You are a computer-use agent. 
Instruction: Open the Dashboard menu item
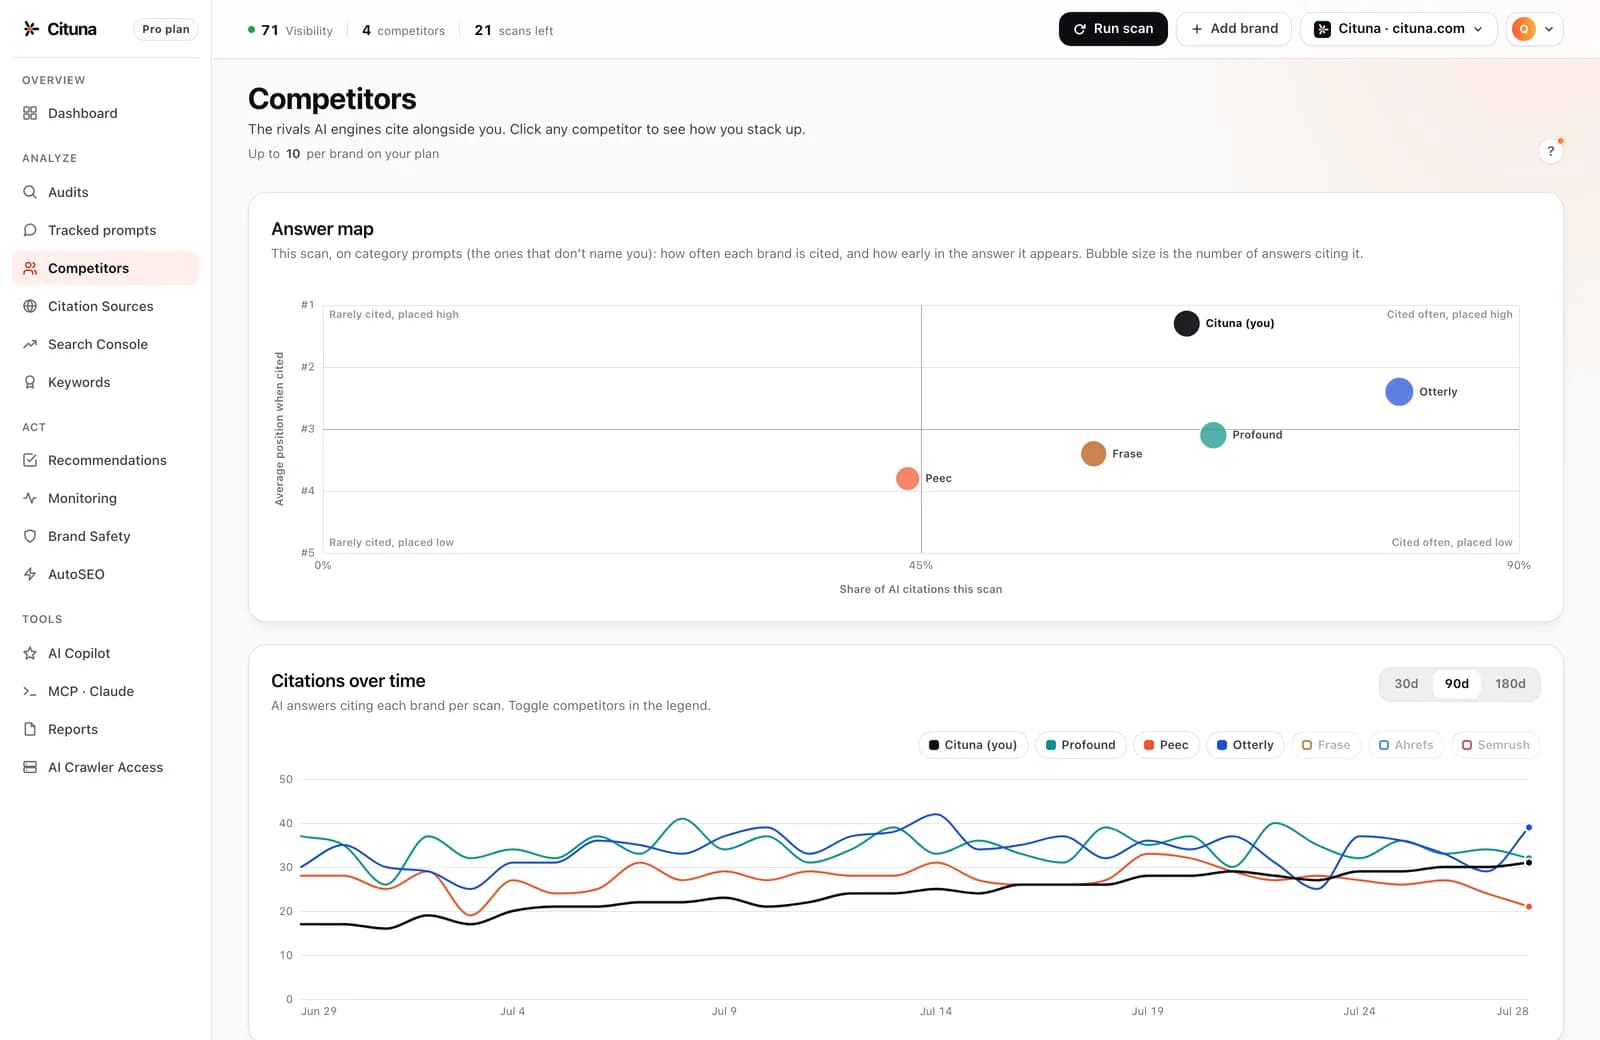[x=105, y=113]
